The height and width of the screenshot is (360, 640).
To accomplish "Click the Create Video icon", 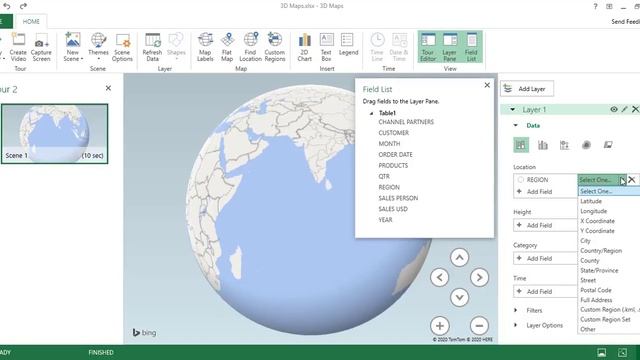I will point(18,47).
